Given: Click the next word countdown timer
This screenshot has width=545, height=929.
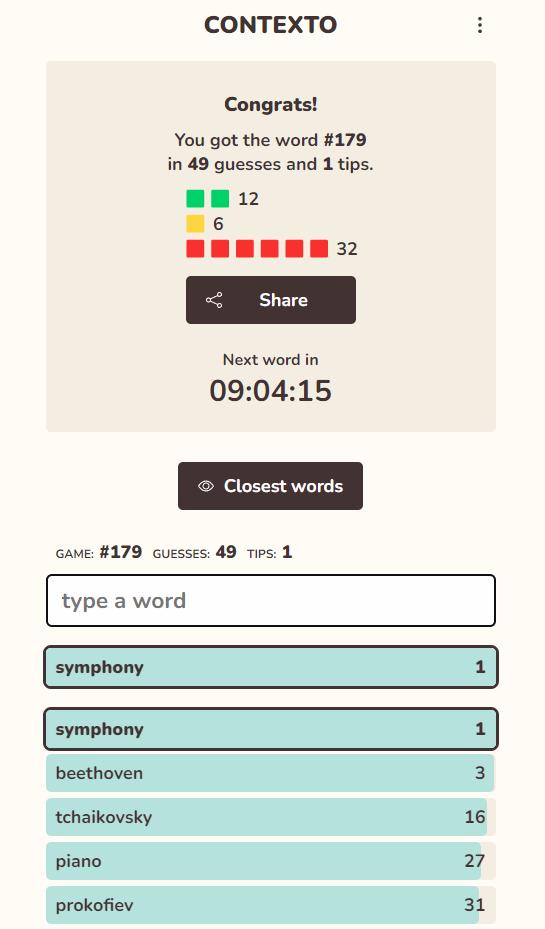Looking at the screenshot, I should click(x=271, y=390).
